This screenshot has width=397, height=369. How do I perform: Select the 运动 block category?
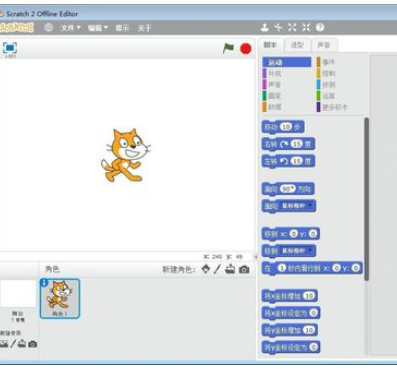pyautogui.click(x=287, y=62)
